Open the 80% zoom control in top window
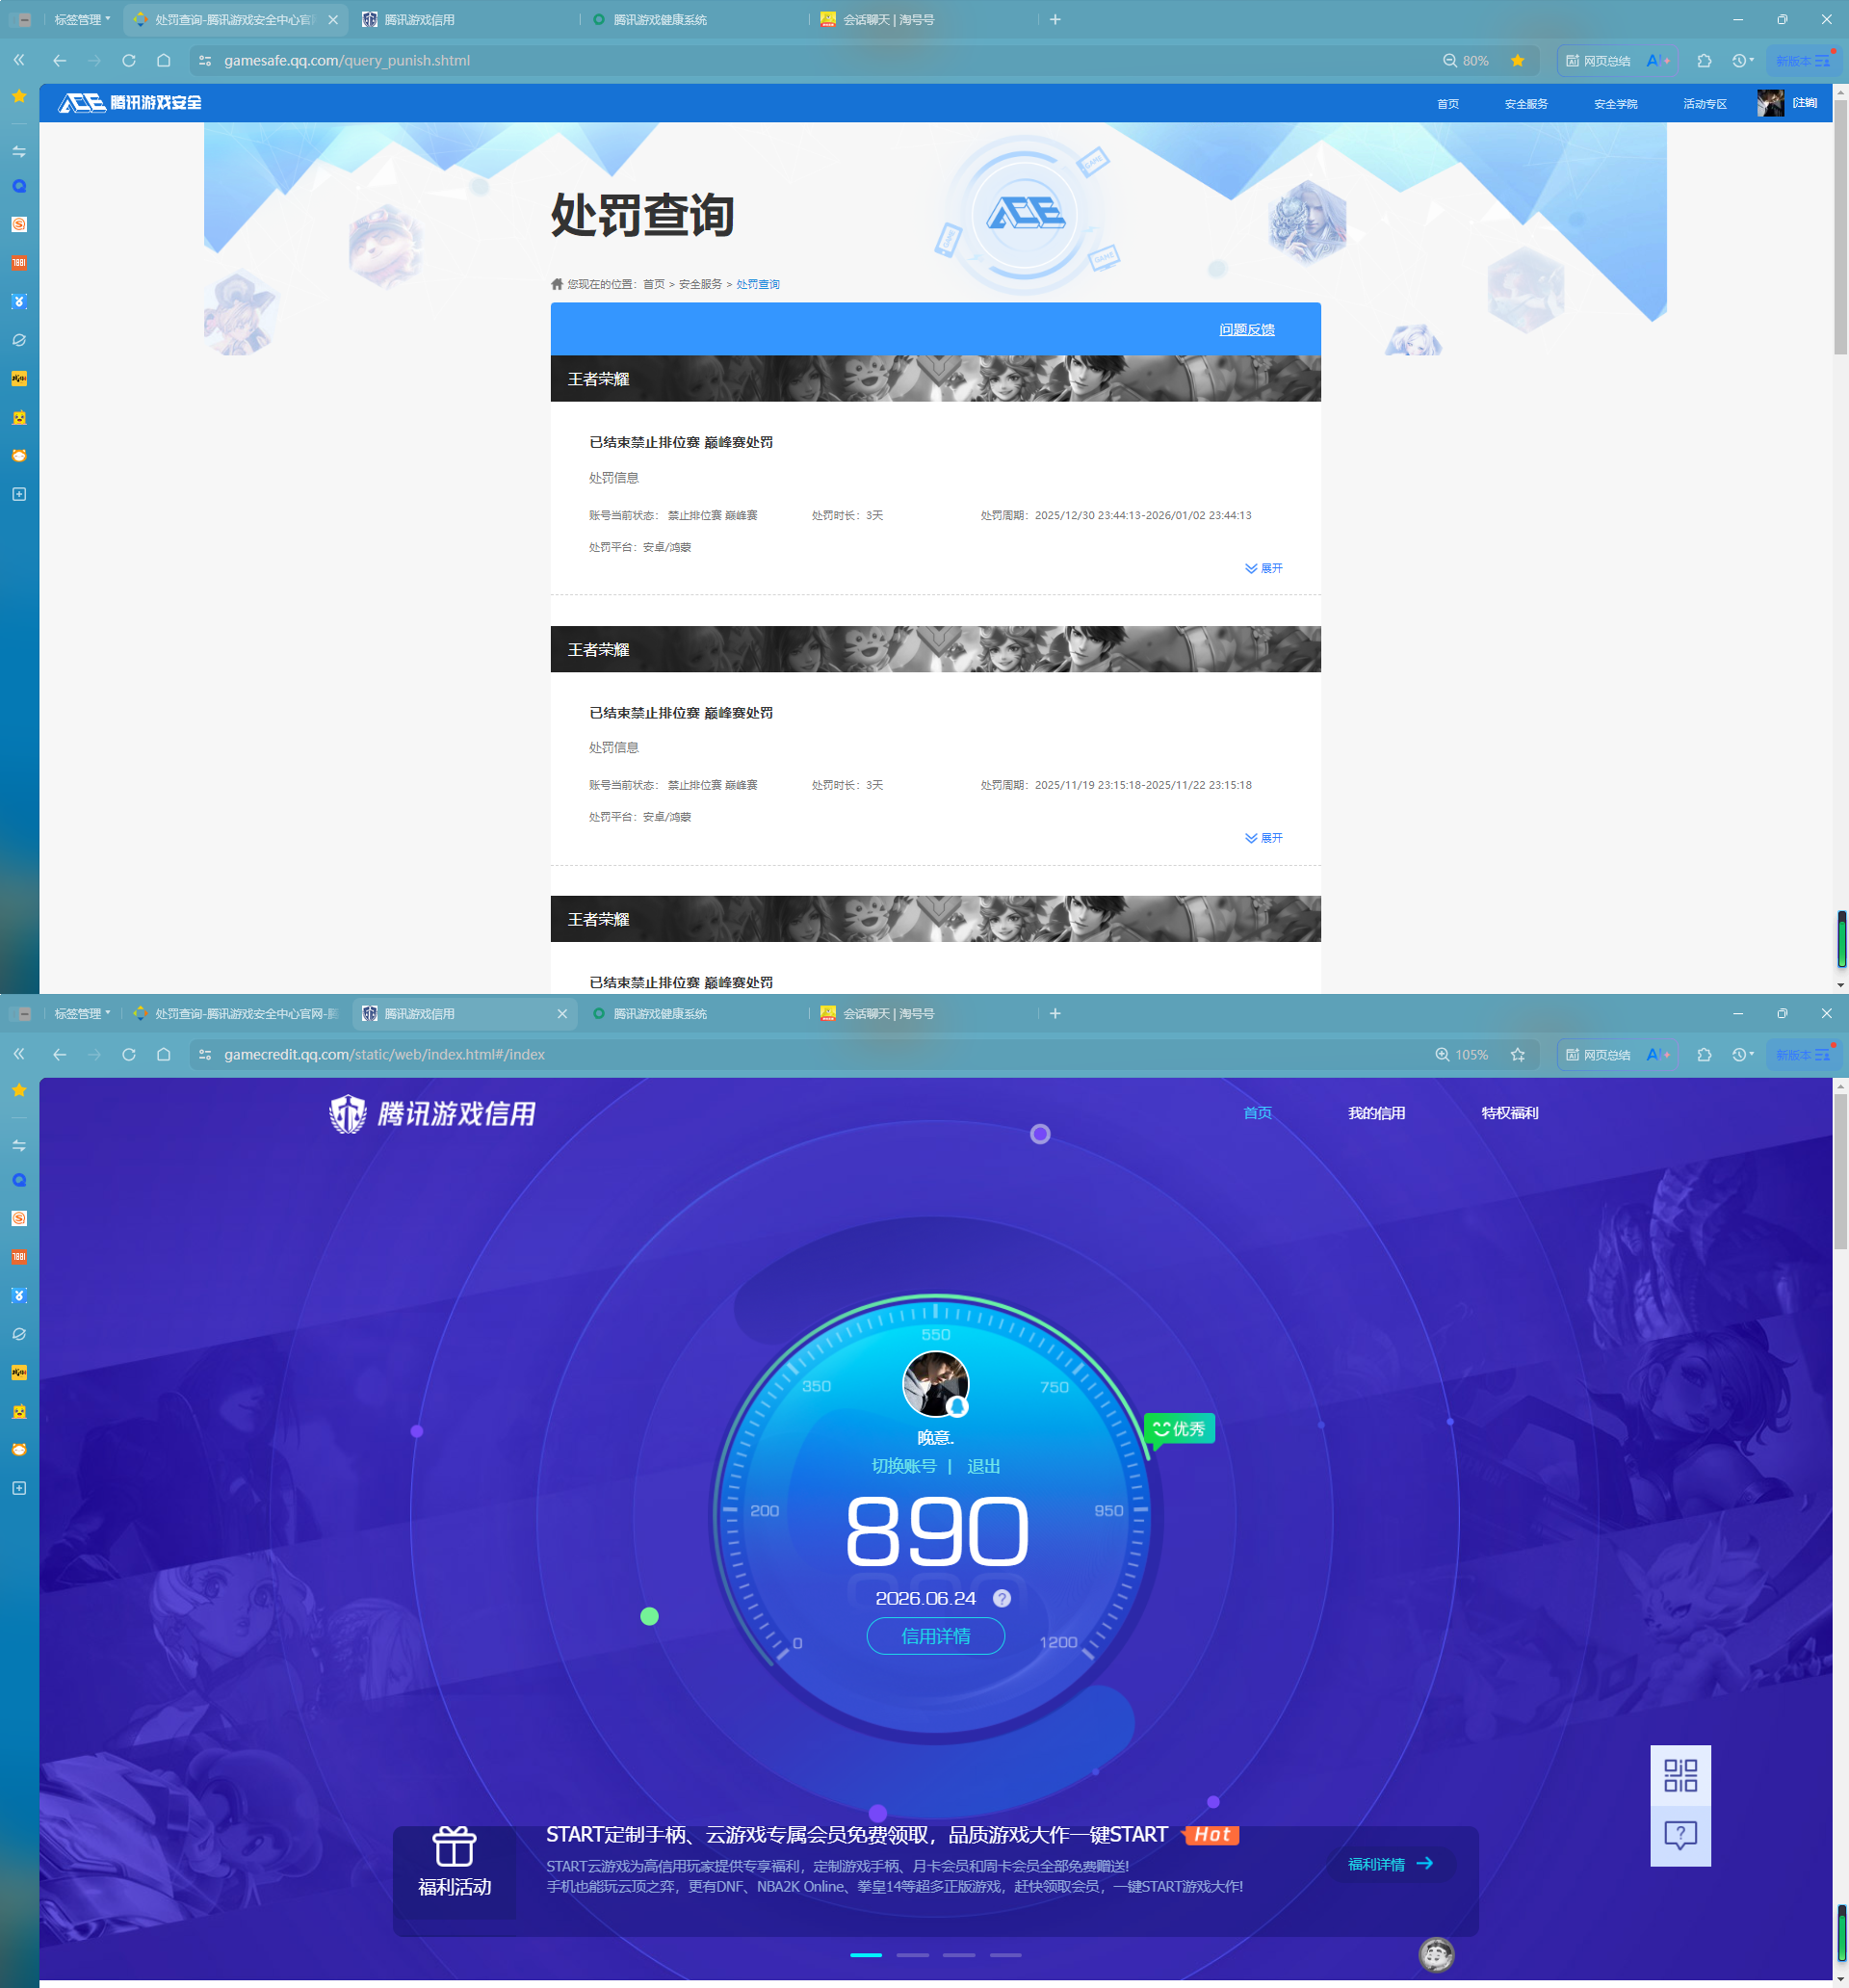 [1466, 60]
